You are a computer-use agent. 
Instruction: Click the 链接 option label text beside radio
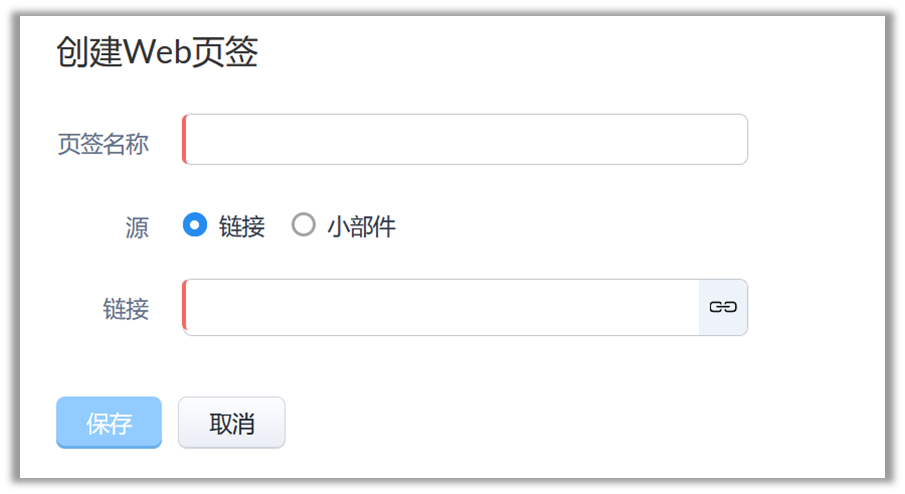242,227
